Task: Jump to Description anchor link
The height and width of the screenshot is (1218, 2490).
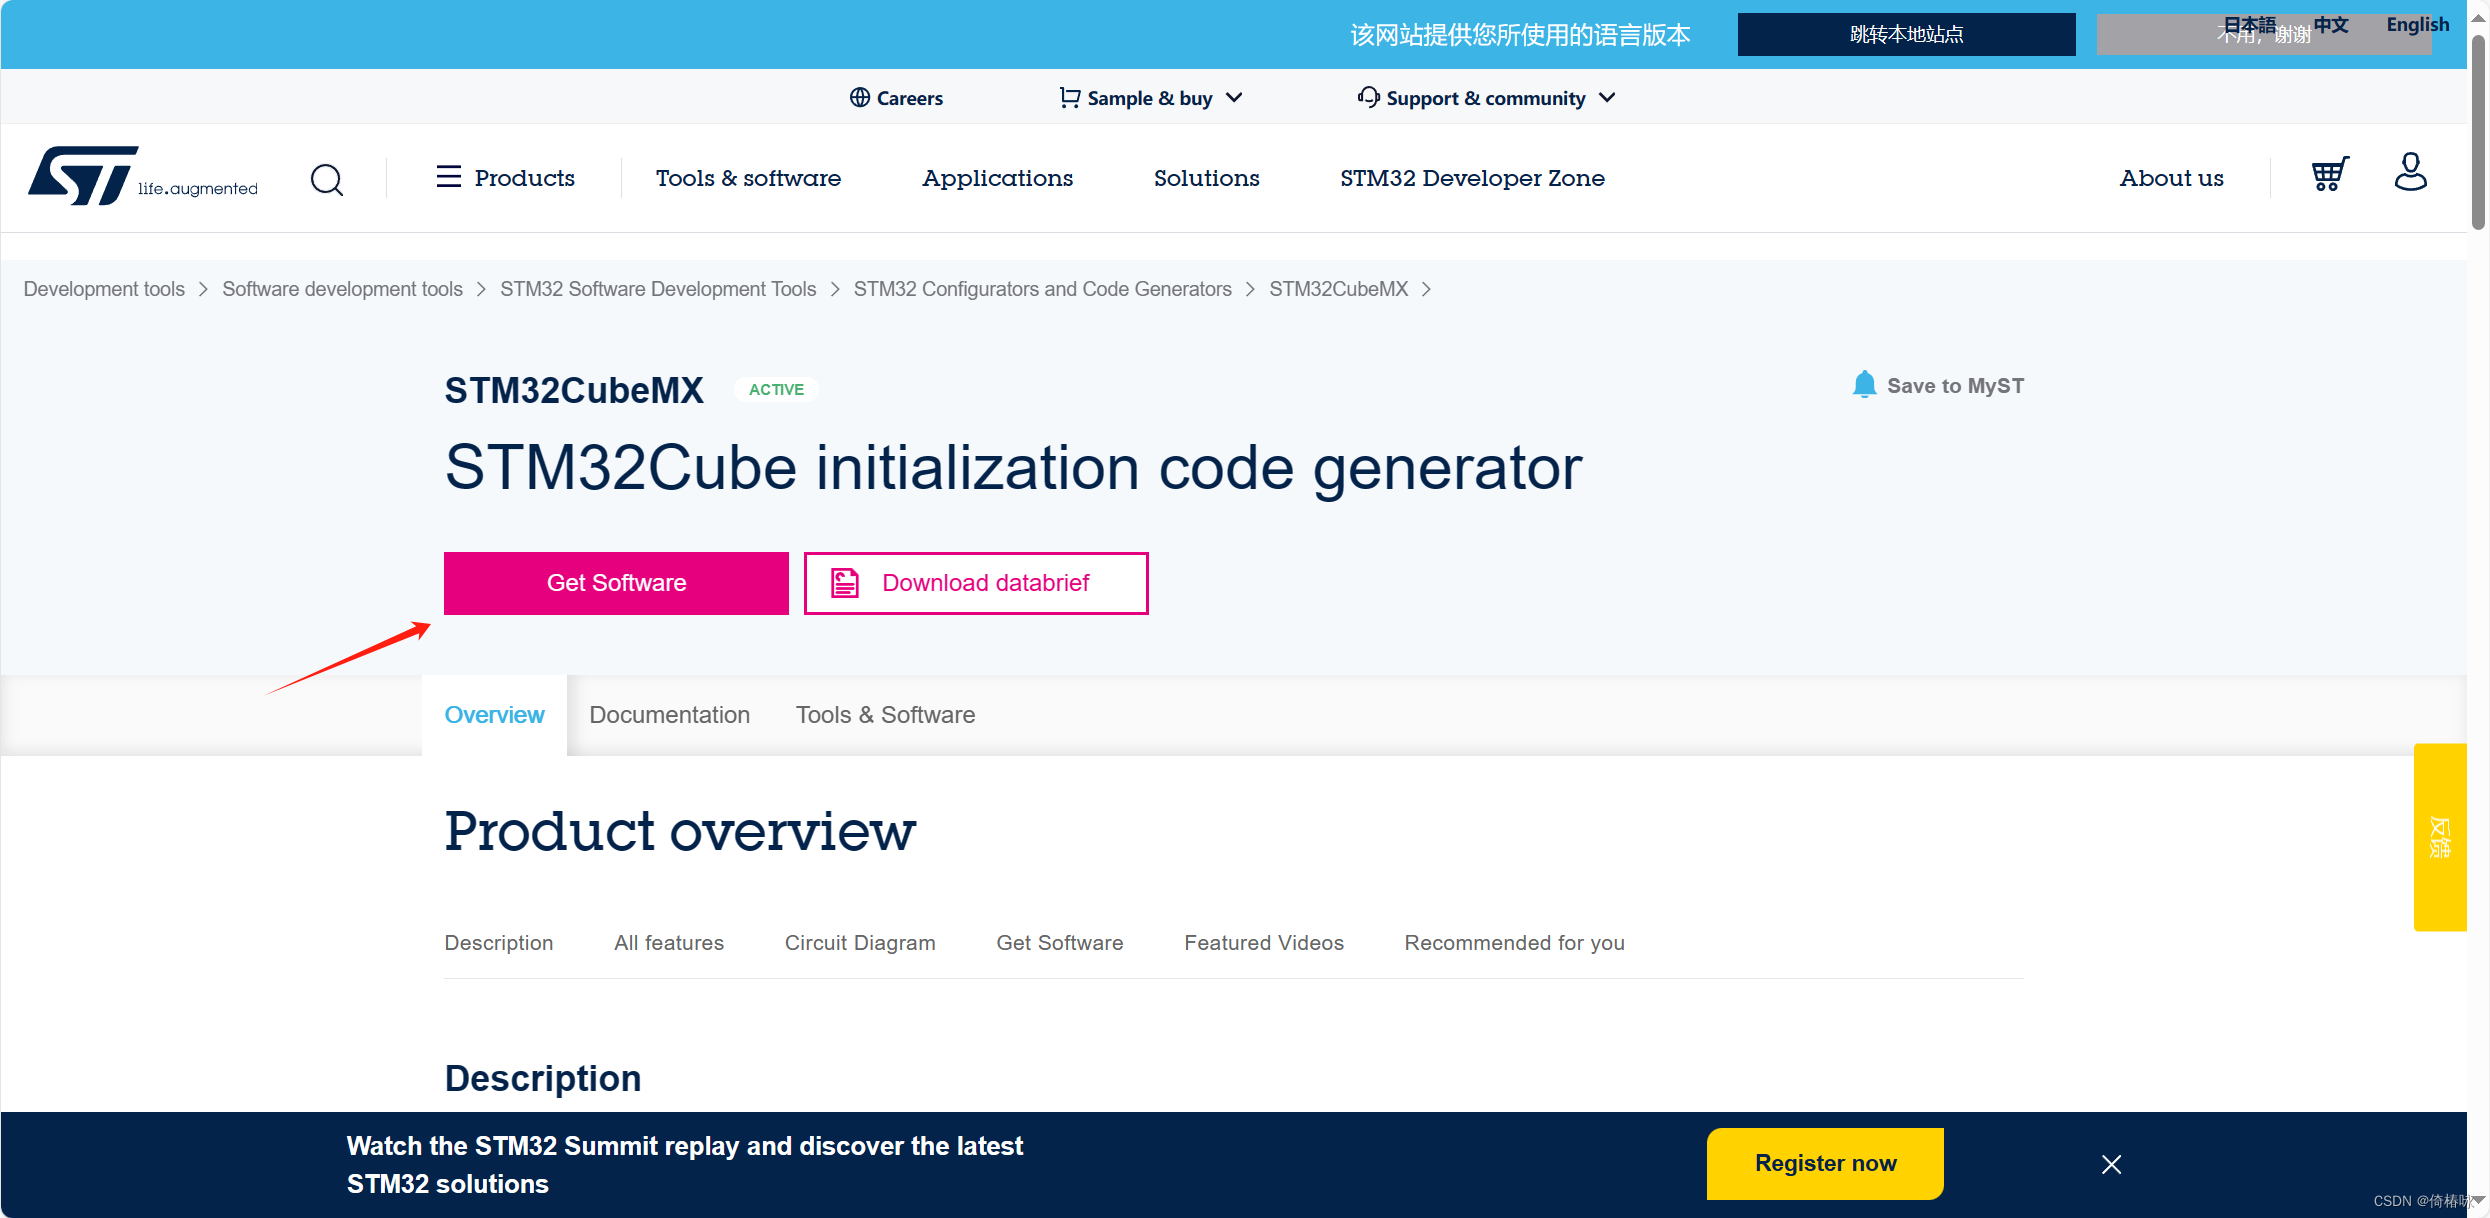Action: (498, 943)
